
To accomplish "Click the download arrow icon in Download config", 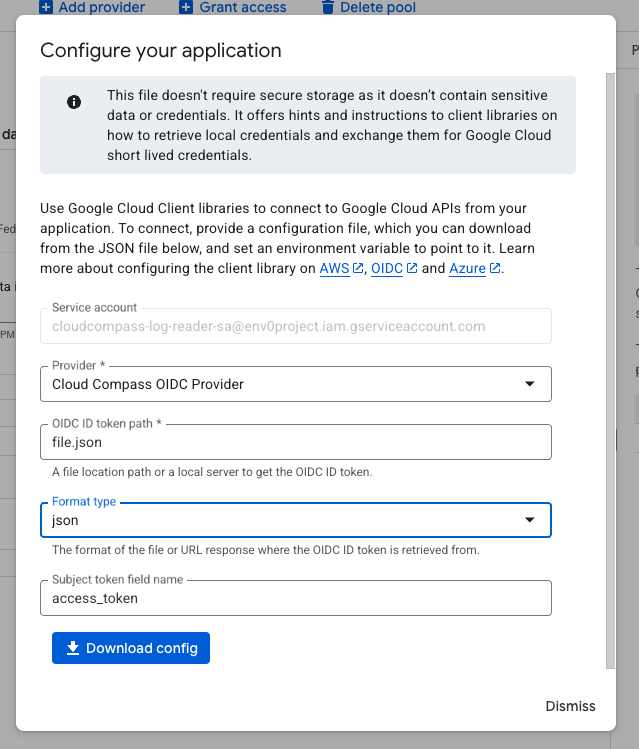I will [x=73, y=648].
